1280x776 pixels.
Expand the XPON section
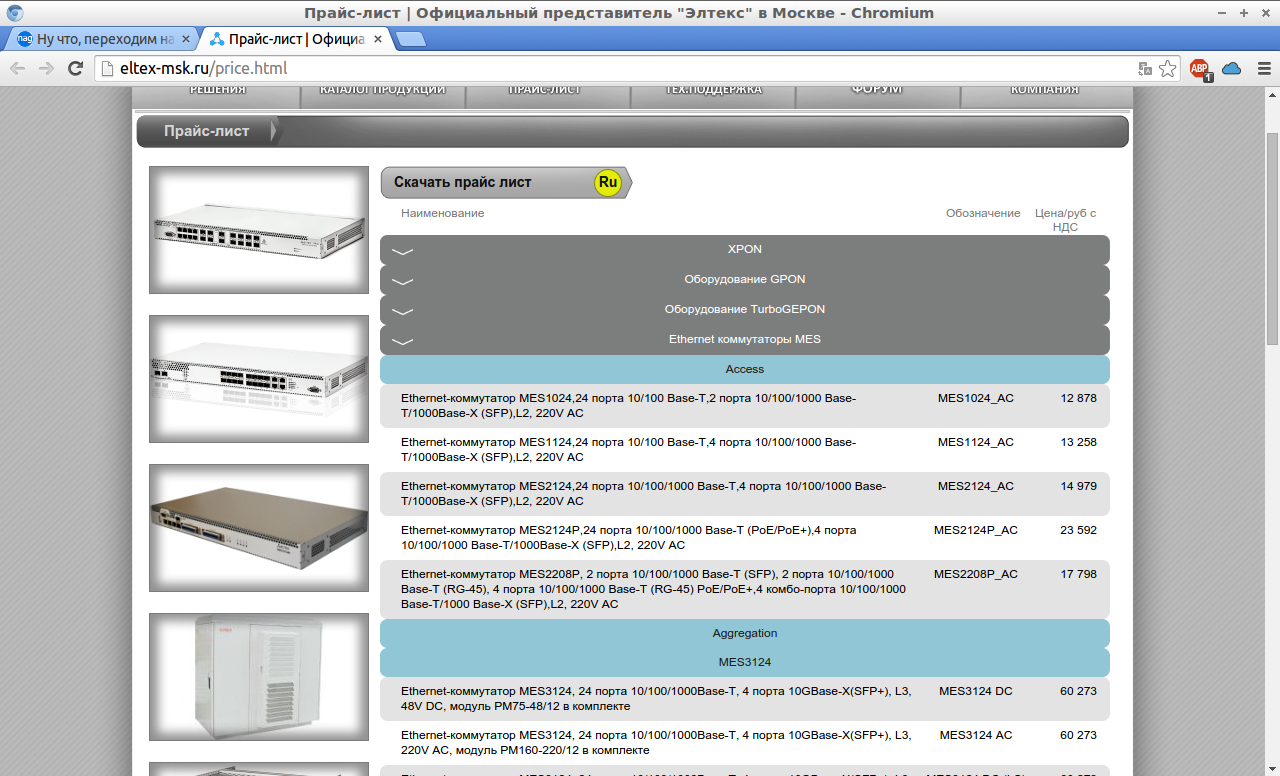(745, 250)
